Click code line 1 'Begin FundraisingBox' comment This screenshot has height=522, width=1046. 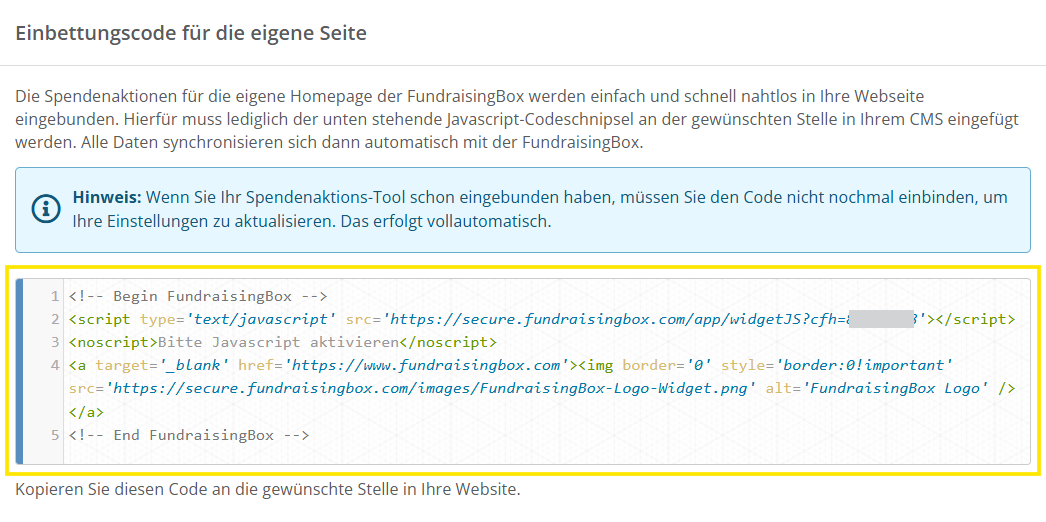click(x=197, y=296)
